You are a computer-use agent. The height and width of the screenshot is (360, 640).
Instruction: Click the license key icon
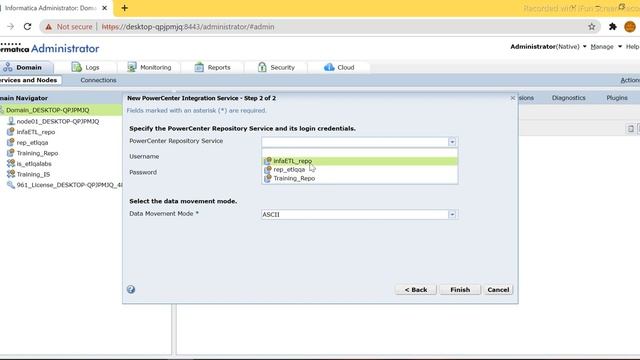[11, 184]
